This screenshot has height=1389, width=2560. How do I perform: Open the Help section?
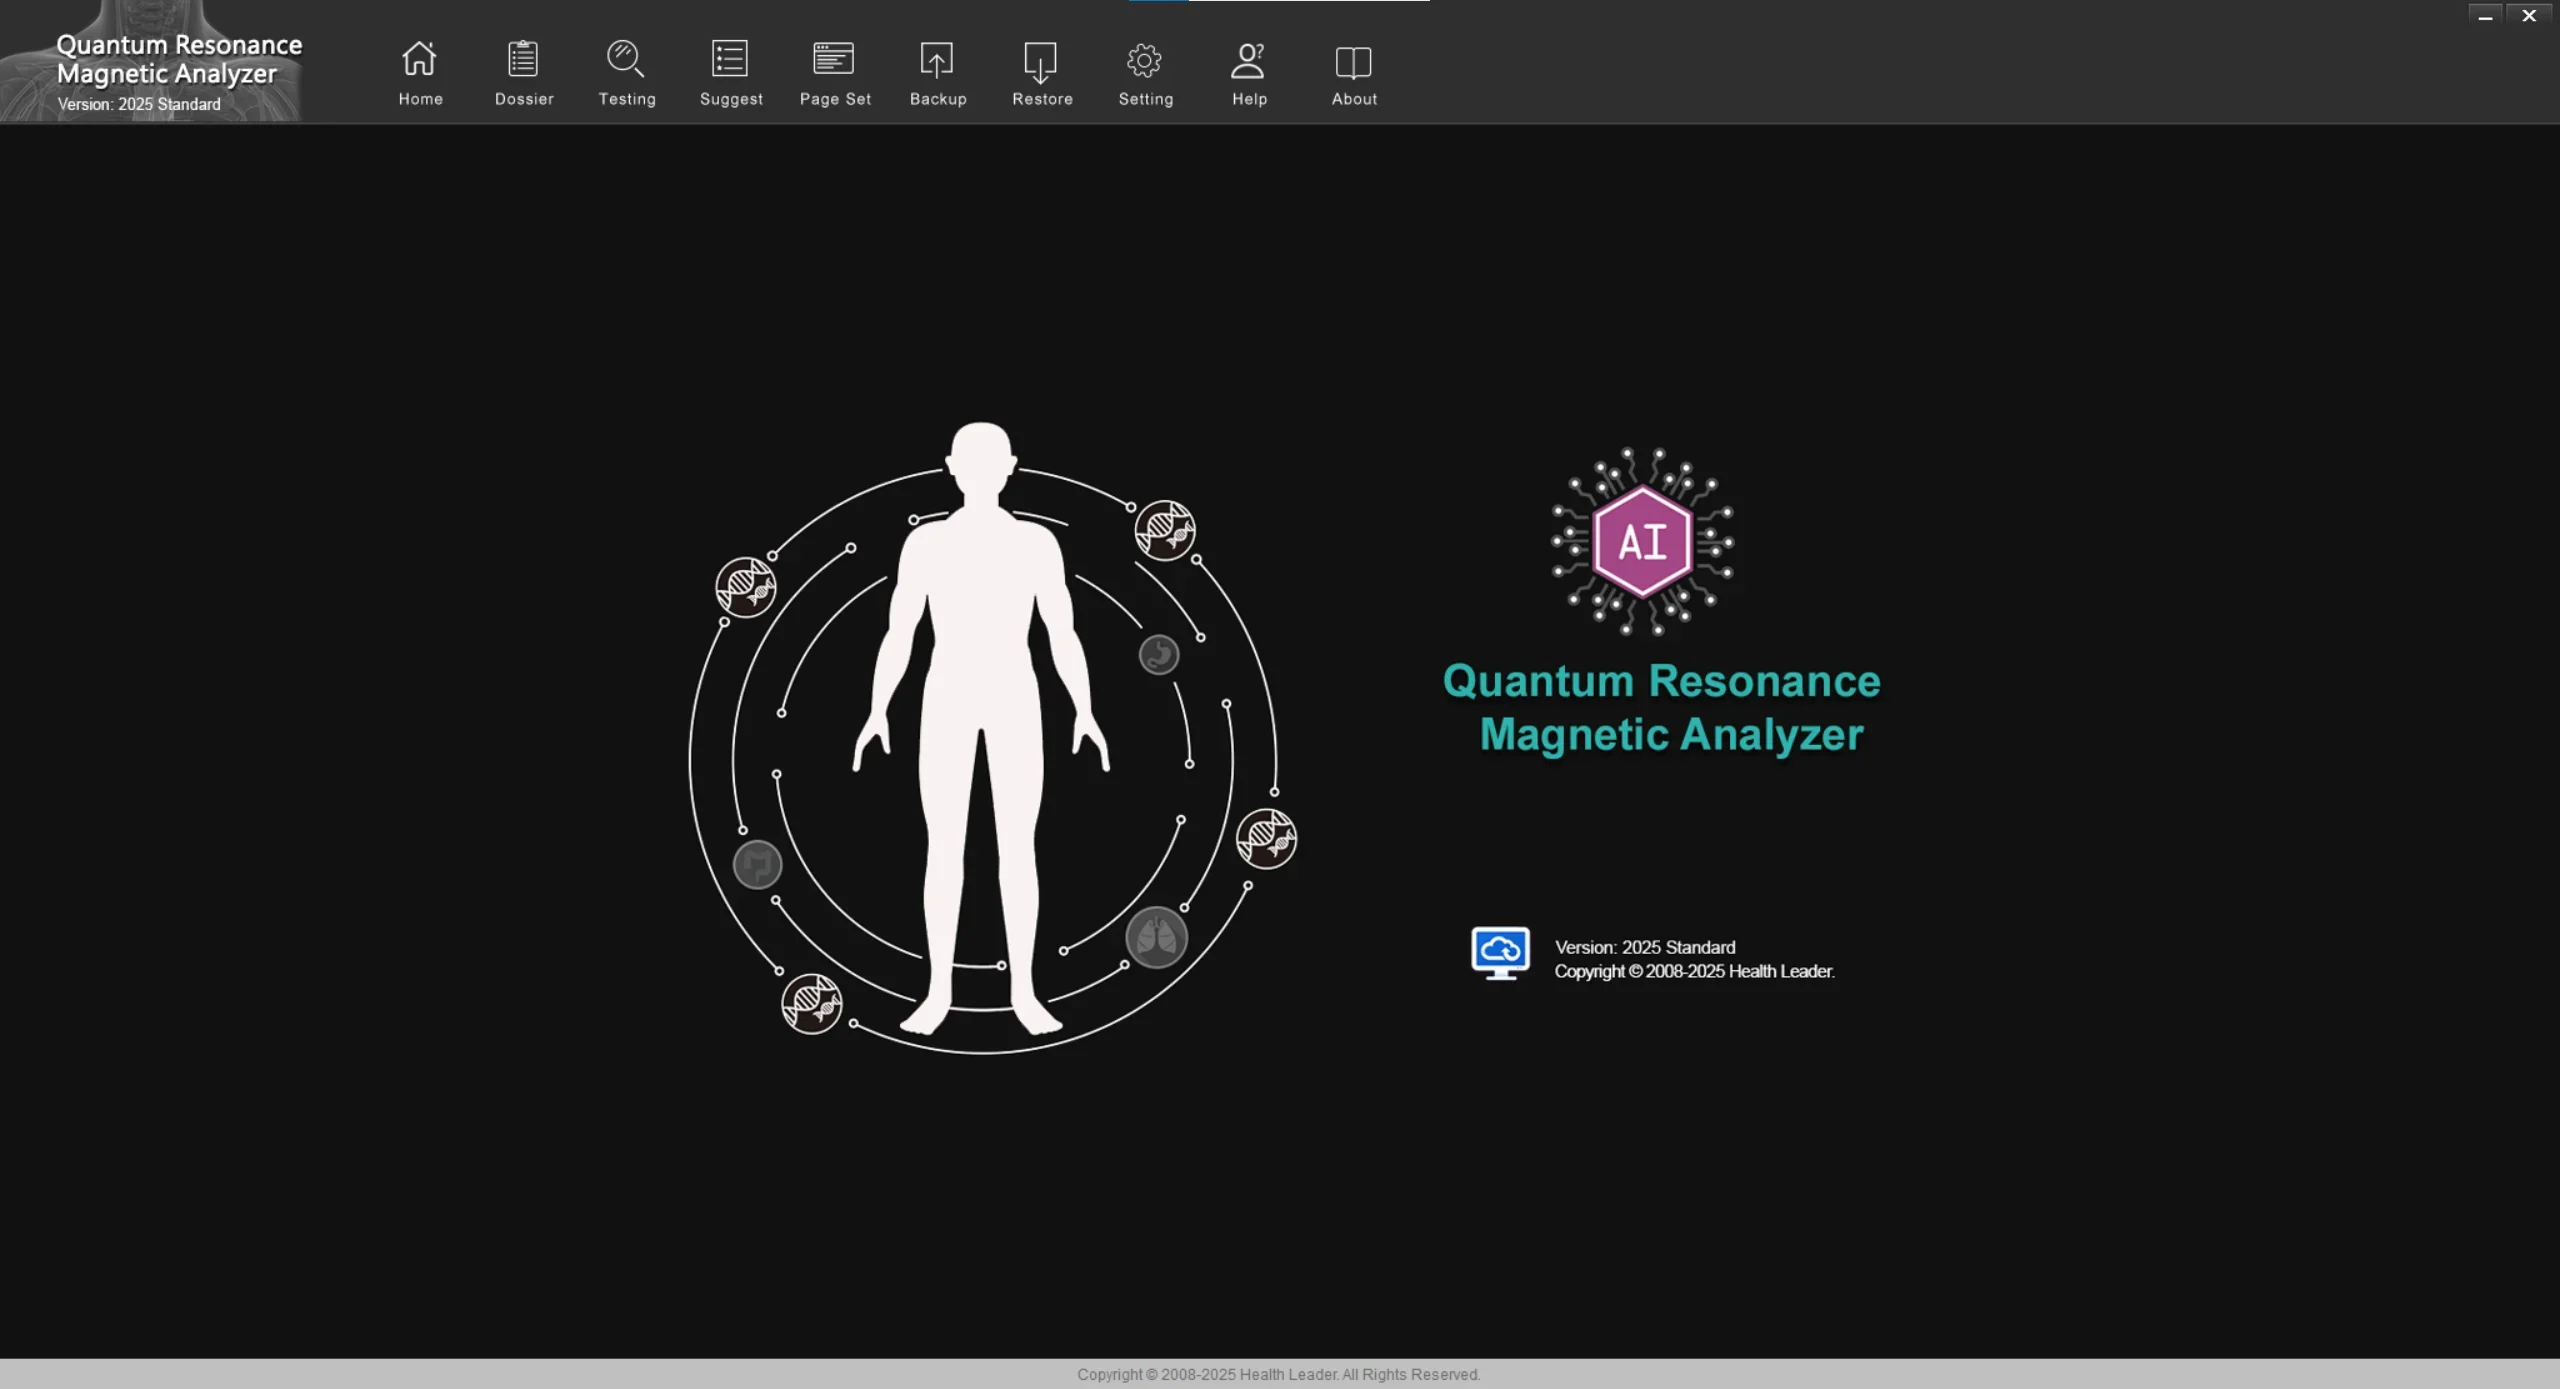tap(1247, 72)
